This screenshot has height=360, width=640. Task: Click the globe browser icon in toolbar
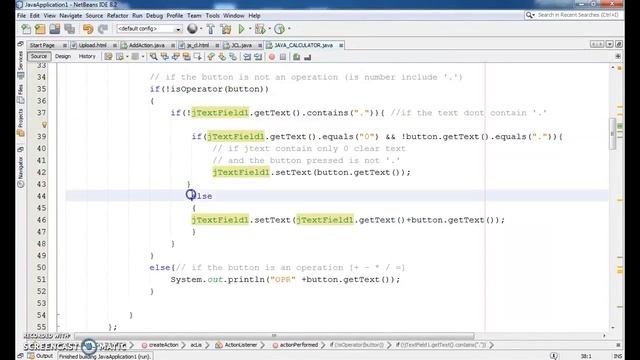tap(192, 29)
